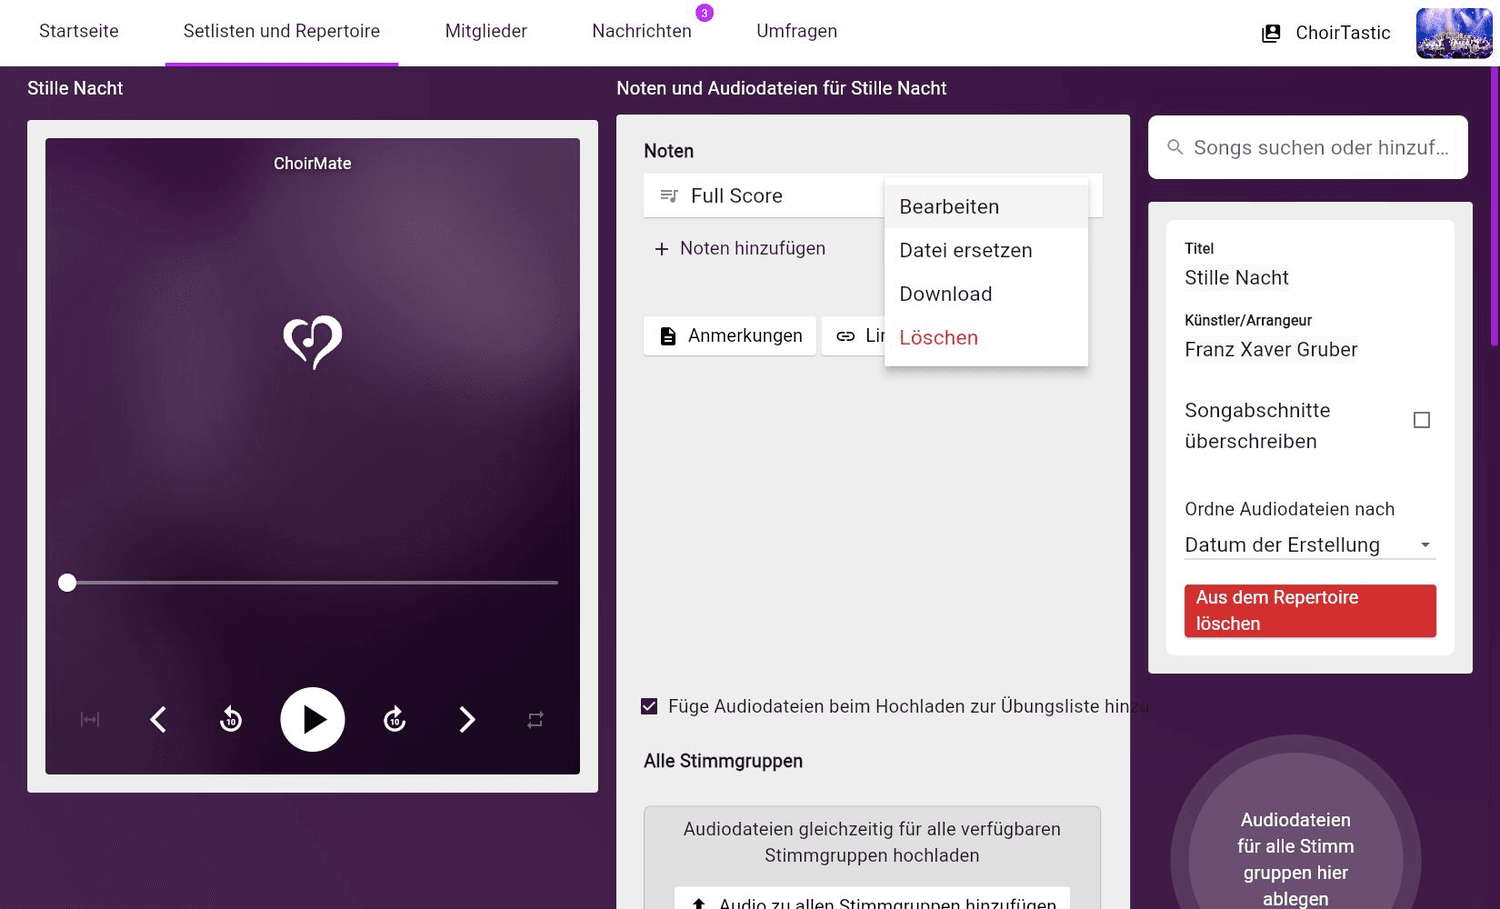Screen dimensions: 1500x909
Task: Toggle the repeat loop icon
Action: click(535, 720)
